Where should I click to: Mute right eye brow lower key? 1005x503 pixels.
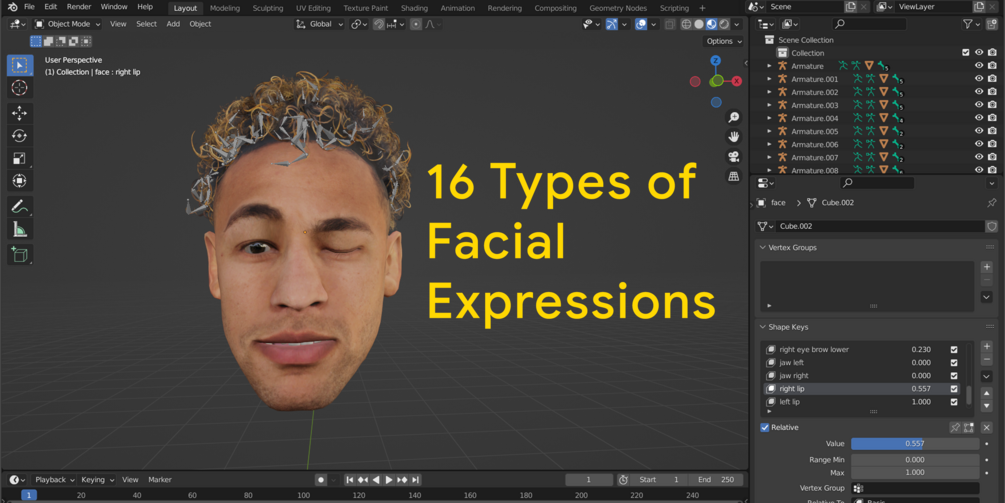pos(954,350)
